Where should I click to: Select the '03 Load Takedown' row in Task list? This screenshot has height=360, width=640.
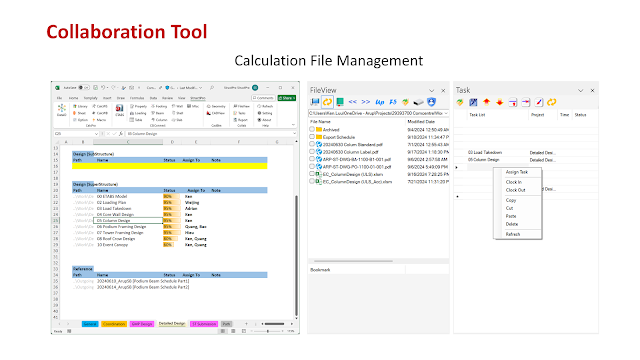[526, 152]
